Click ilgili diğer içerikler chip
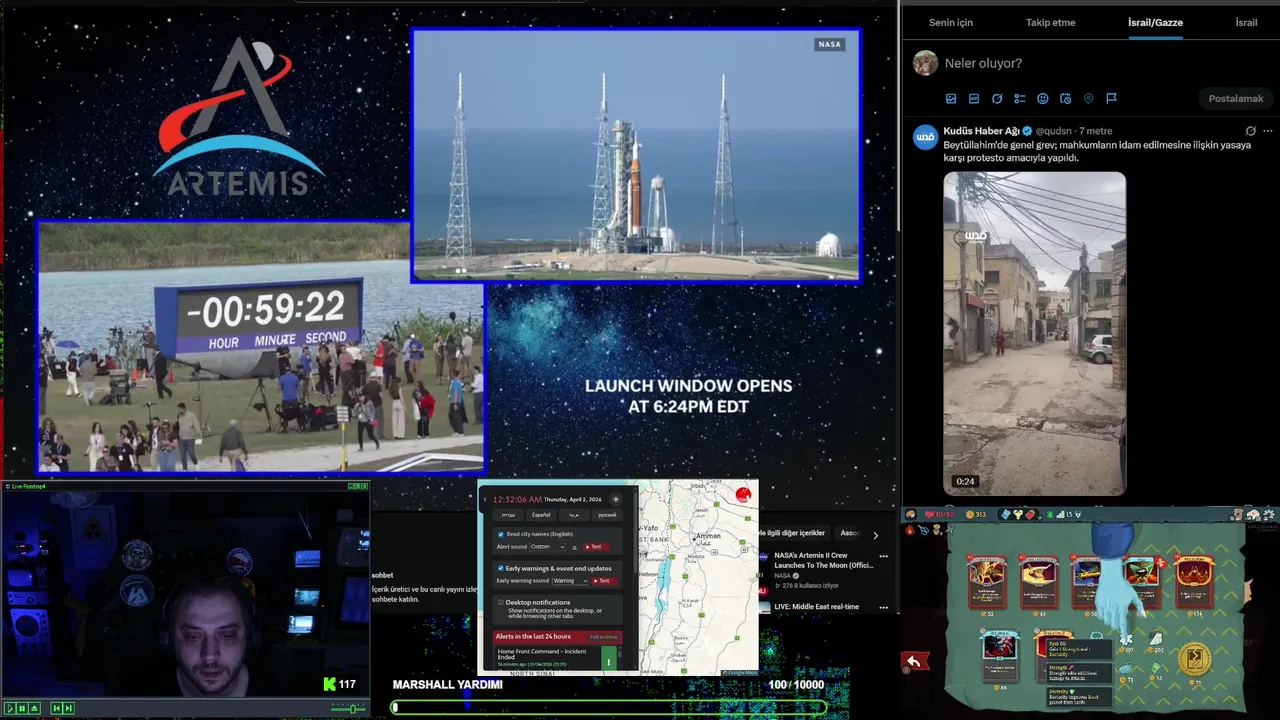 point(795,533)
